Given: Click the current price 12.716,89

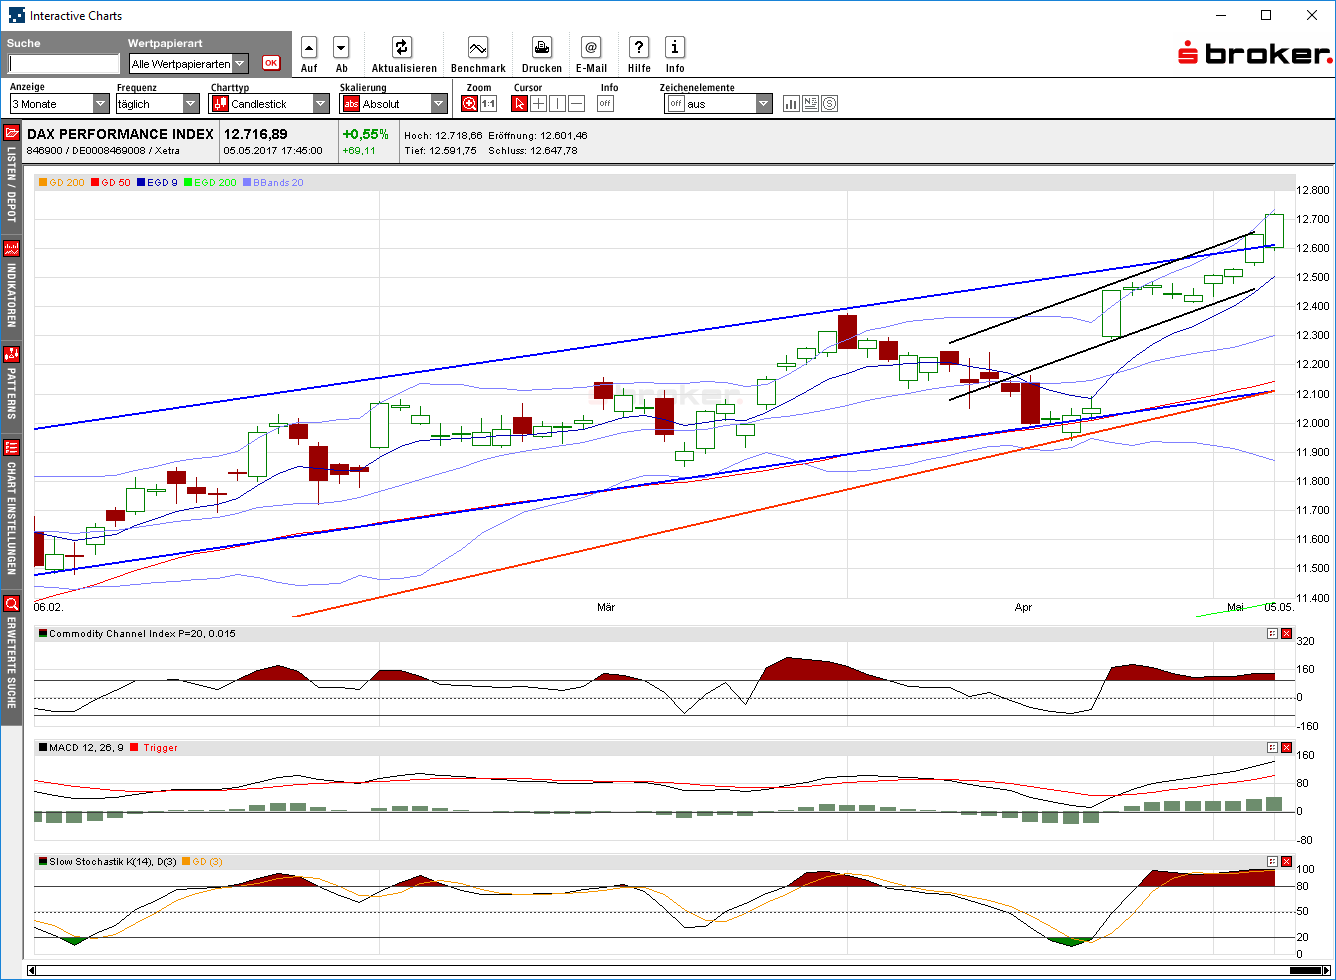Looking at the screenshot, I should 255,134.
